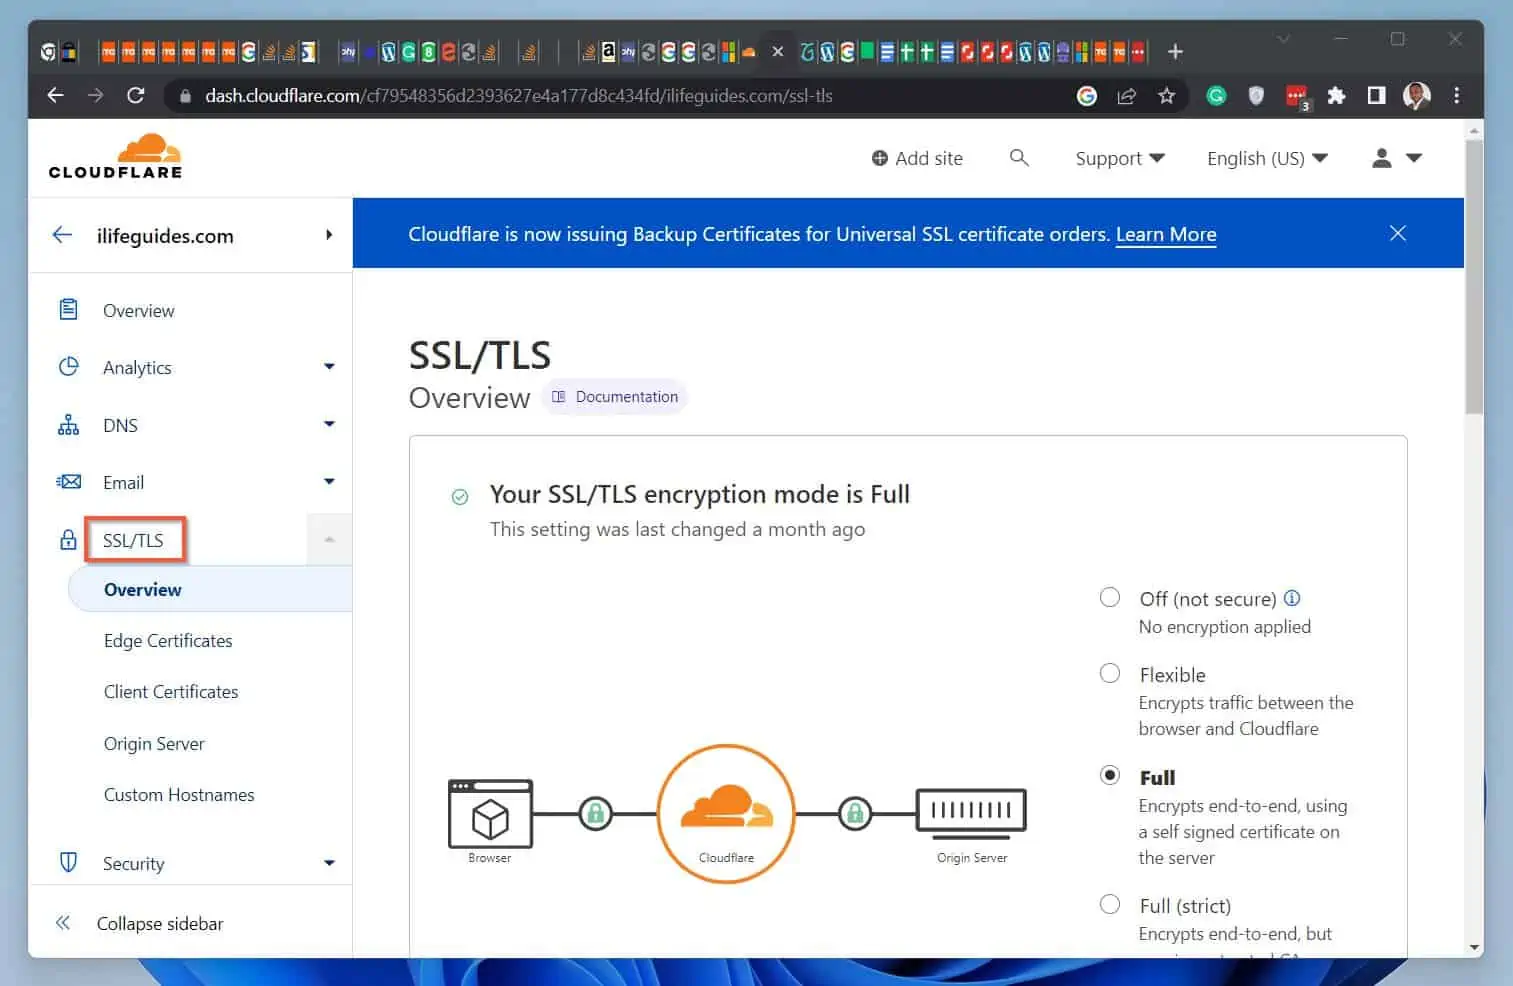
Task: Click the Email envelope icon
Action: pos(68,482)
